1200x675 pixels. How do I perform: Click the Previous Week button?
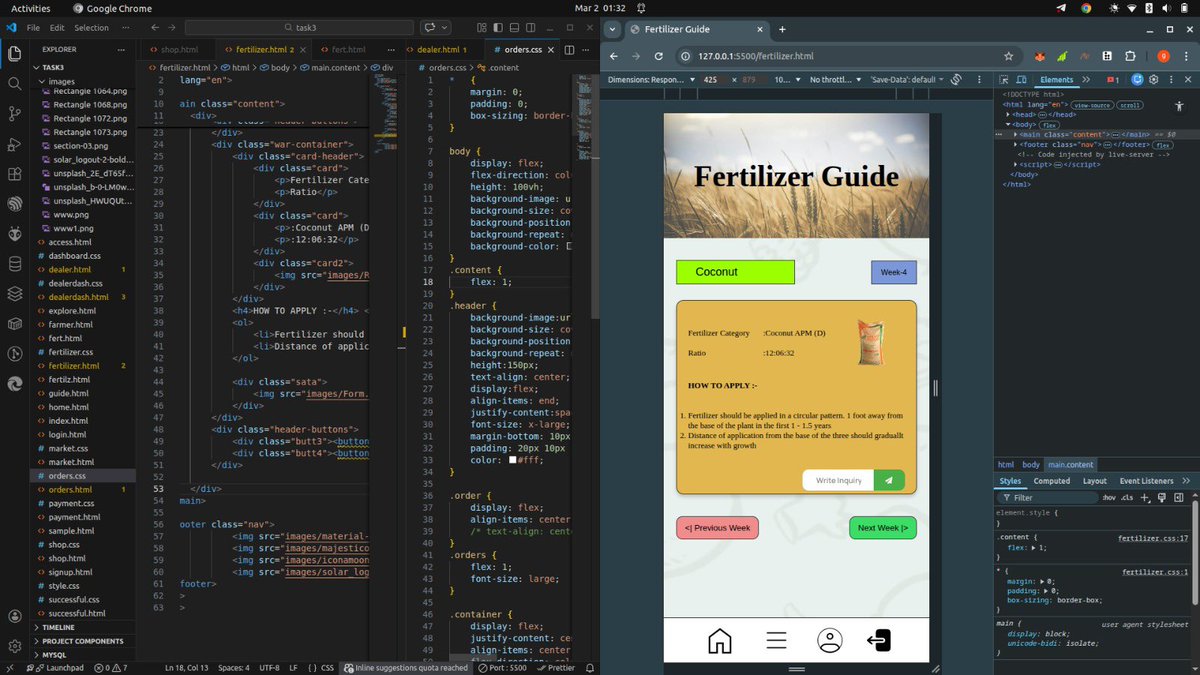pyautogui.click(x=717, y=528)
